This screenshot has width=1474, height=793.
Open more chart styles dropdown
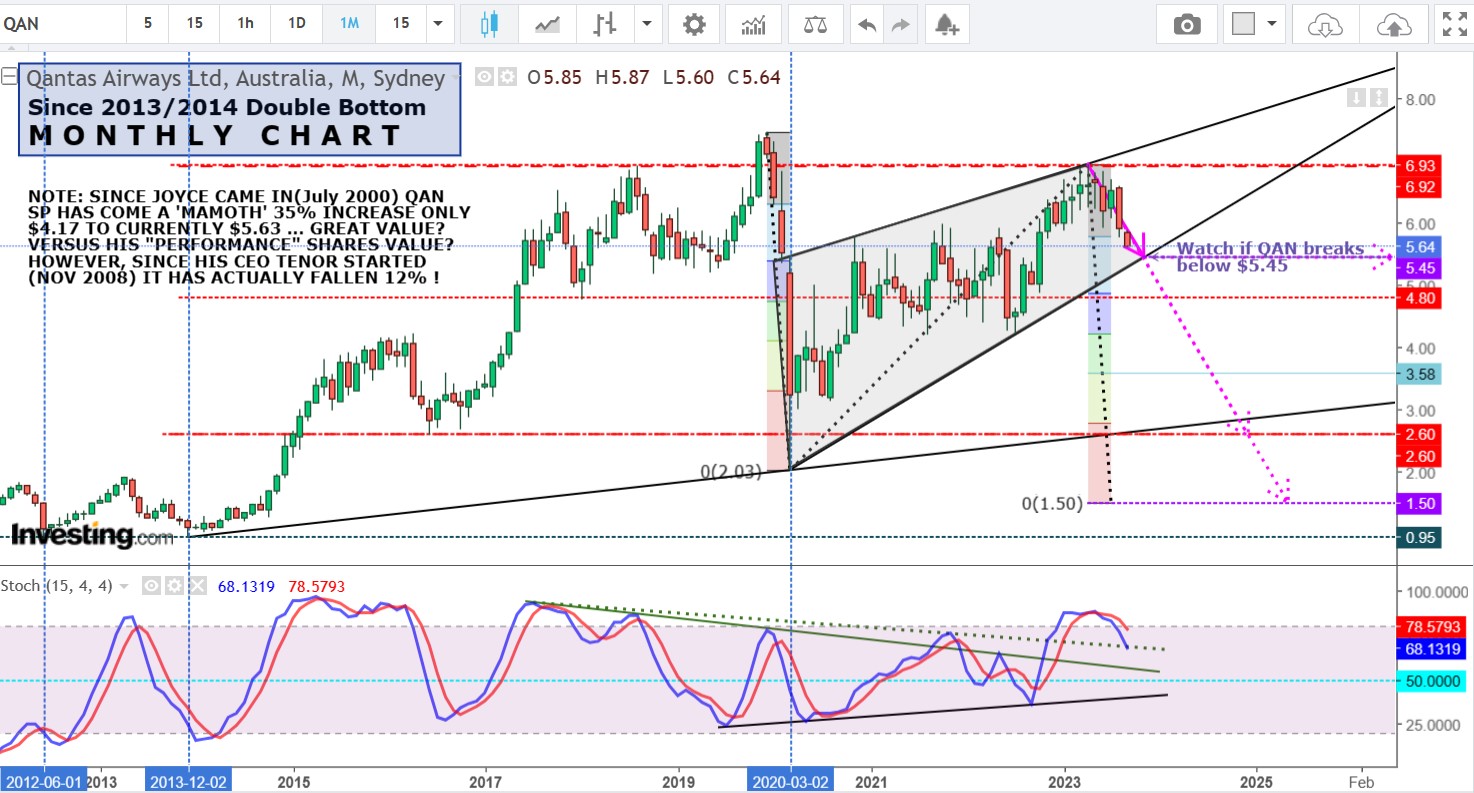coord(648,24)
